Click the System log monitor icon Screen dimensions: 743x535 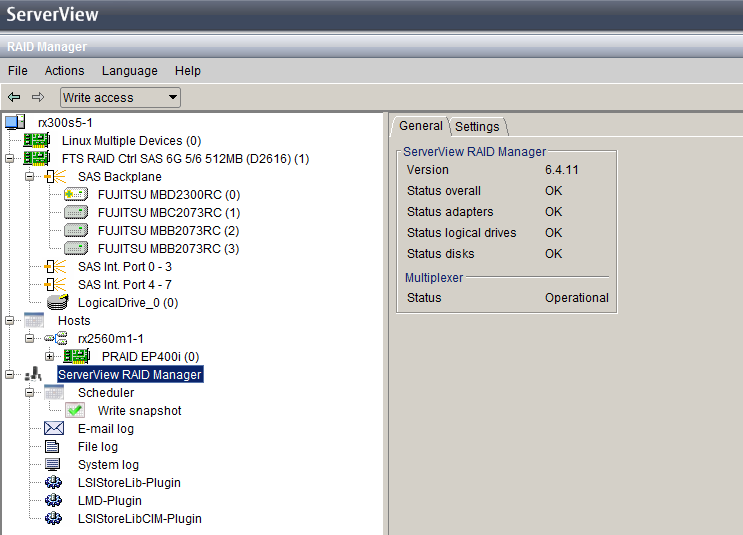click(53, 464)
